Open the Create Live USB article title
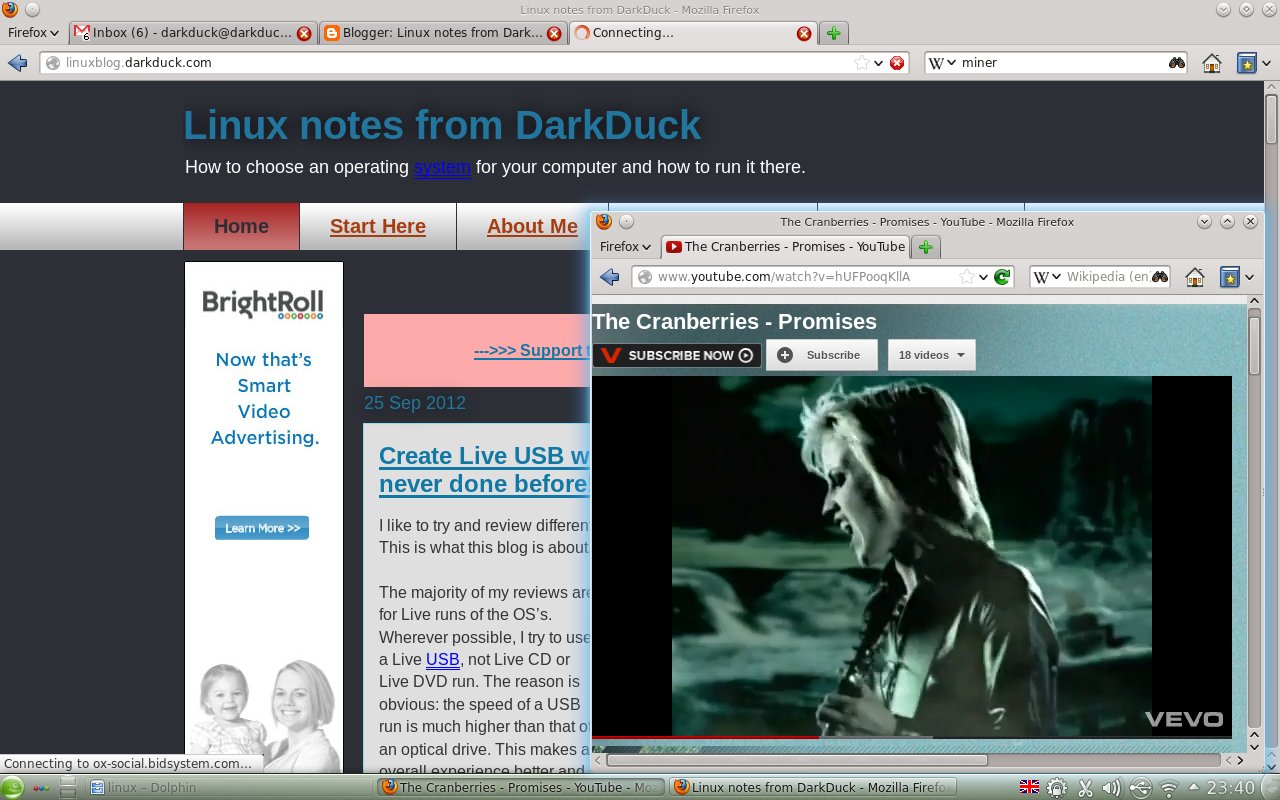1280x800 pixels. click(x=485, y=470)
